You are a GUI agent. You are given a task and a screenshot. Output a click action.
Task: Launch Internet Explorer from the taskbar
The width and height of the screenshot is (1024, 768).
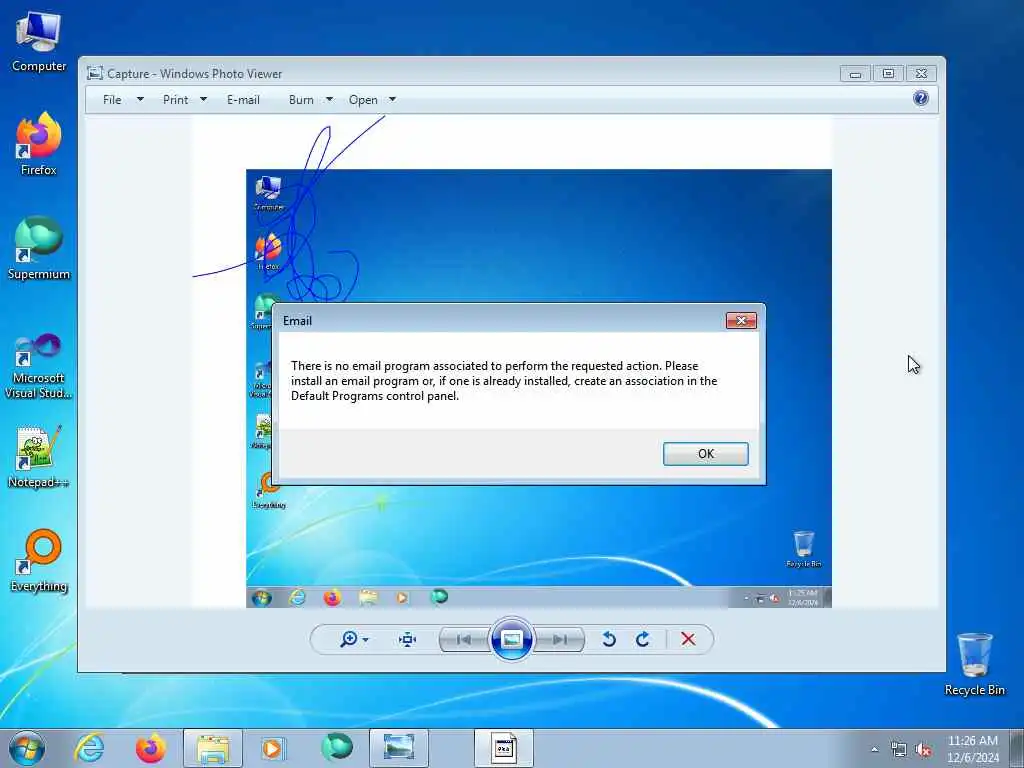[89, 748]
